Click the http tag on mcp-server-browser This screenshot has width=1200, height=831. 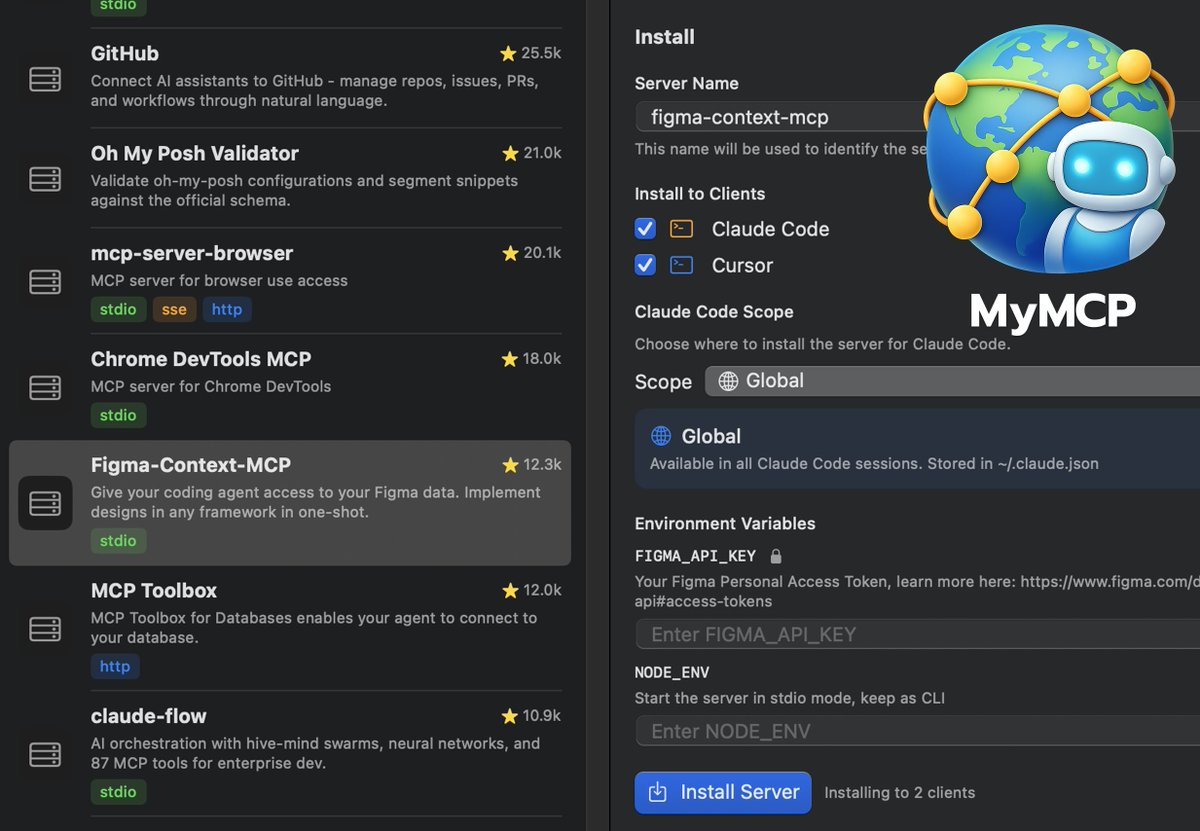(x=227, y=309)
